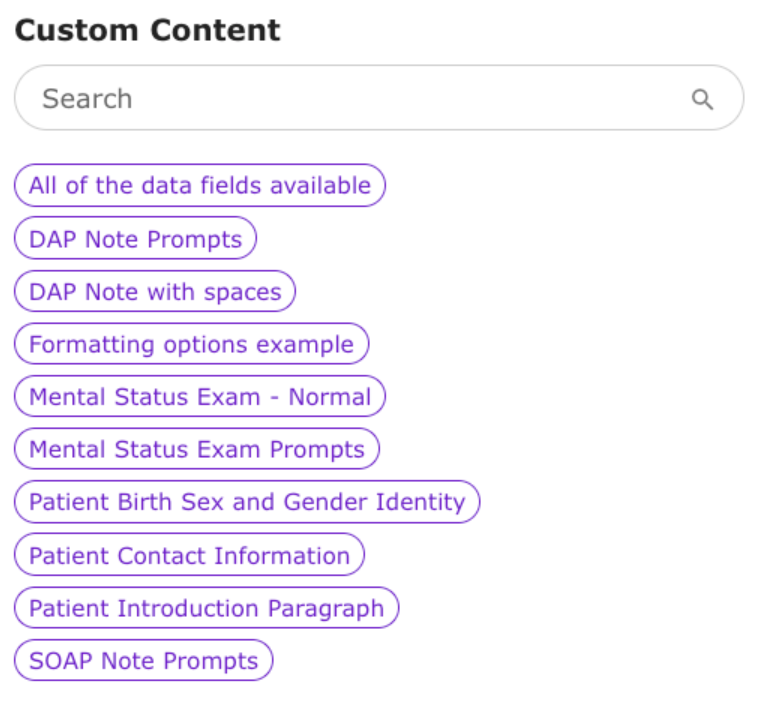The height and width of the screenshot is (705, 758).
Task: Click "Normal" in the Mental Status pill
Action: (329, 397)
